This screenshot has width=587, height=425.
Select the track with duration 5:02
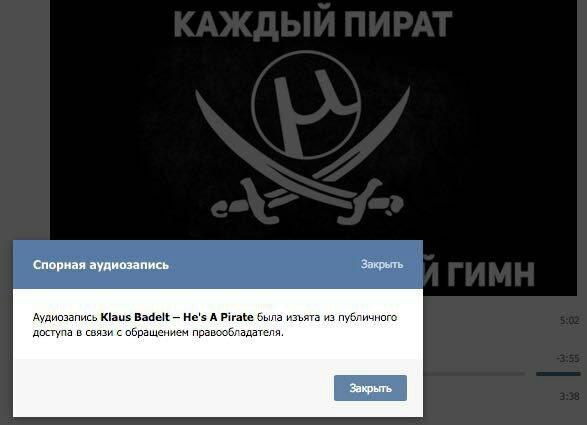[x=569, y=321]
